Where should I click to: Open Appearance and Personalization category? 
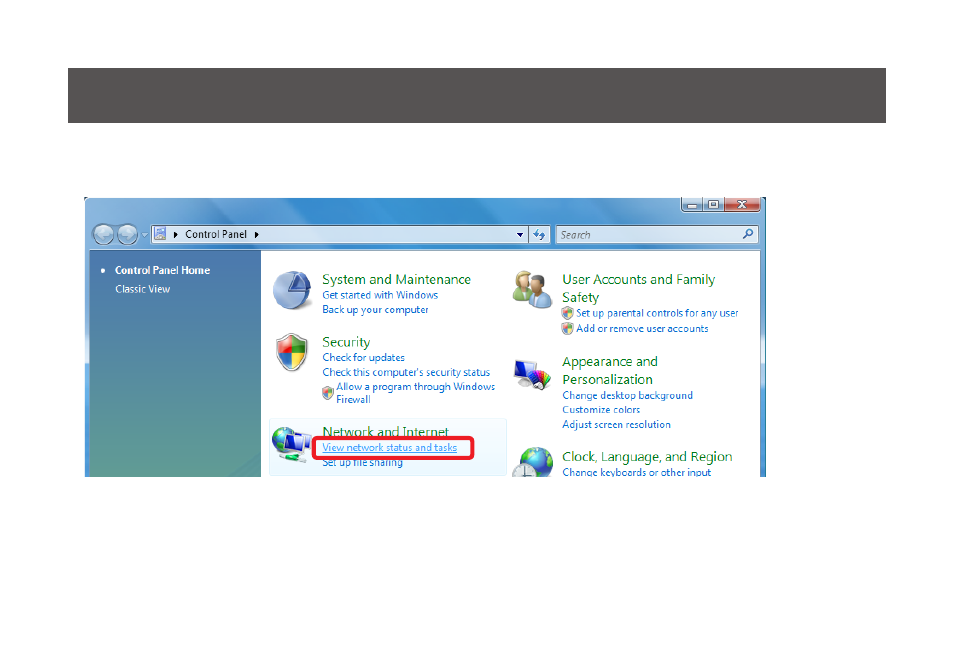(610, 371)
